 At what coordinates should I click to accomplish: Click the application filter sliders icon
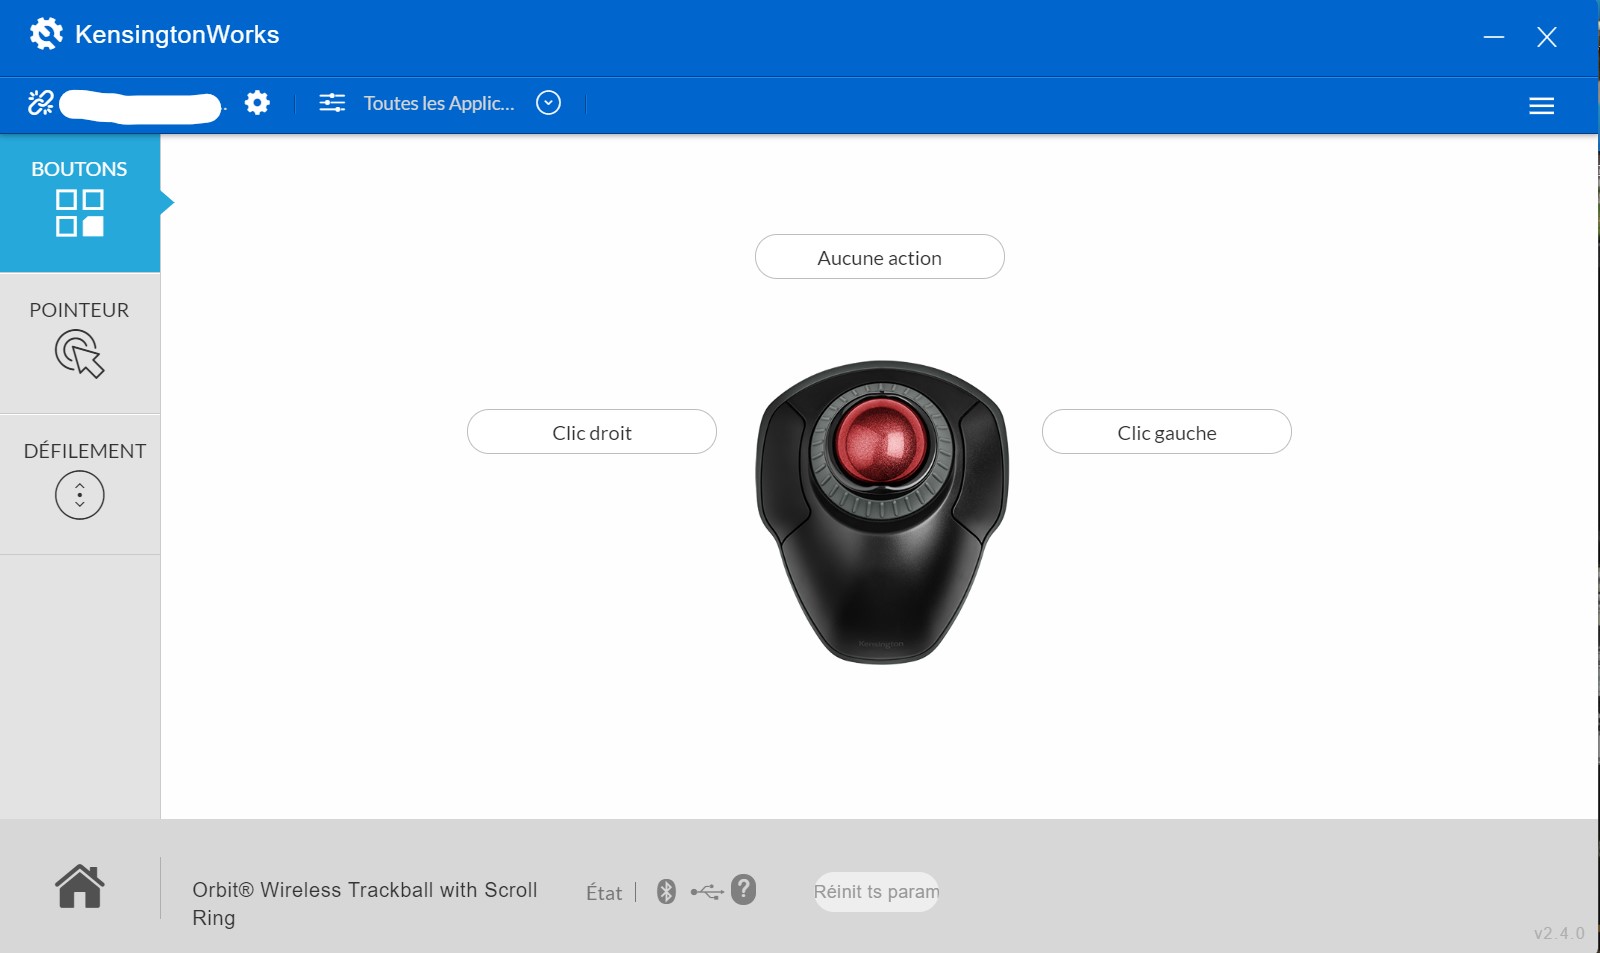332,102
